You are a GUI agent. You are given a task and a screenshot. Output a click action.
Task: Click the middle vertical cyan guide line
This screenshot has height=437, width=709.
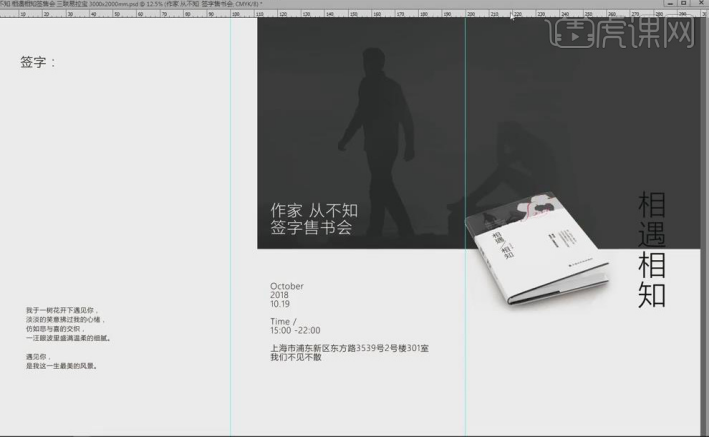pyautogui.click(x=465, y=330)
